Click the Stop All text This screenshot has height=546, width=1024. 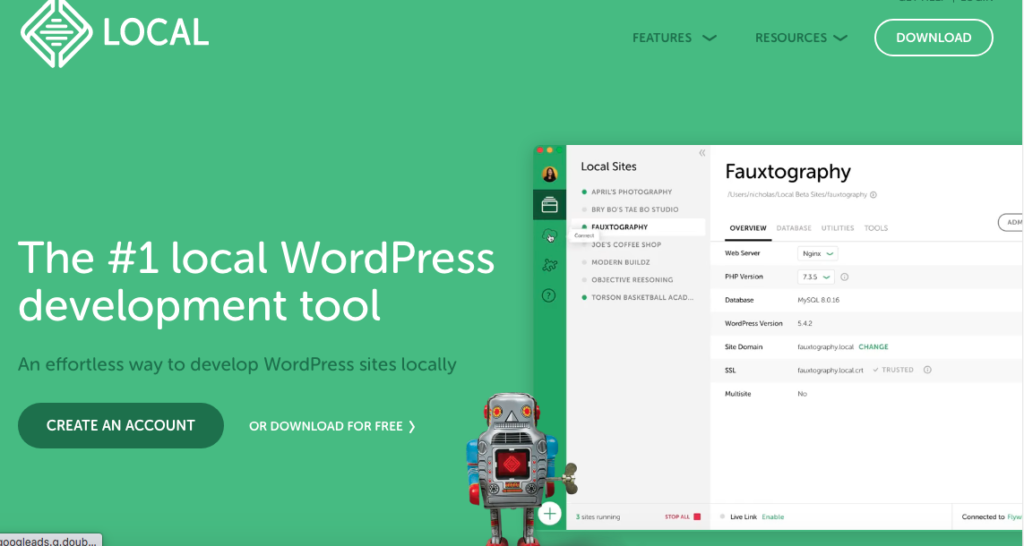[677, 517]
